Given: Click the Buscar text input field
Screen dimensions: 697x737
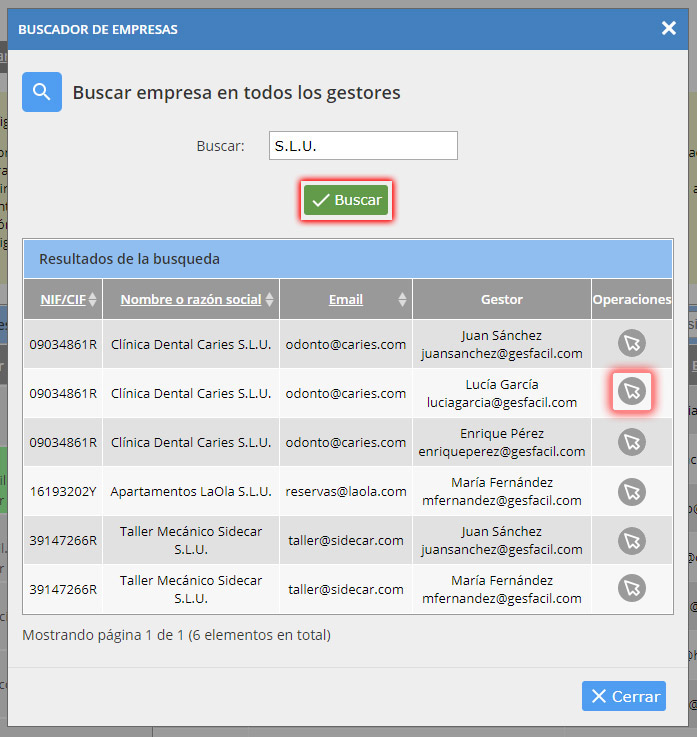Looking at the screenshot, I should pyautogui.click(x=363, y=146).
